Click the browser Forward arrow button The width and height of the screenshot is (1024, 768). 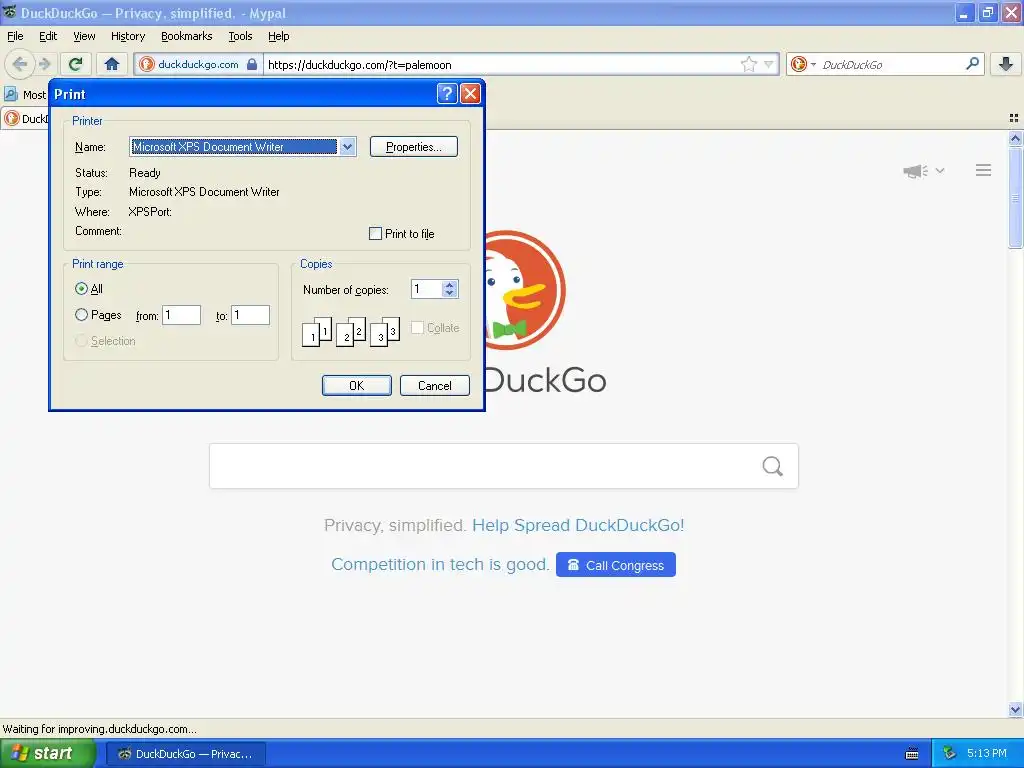[x=44, y=64]
